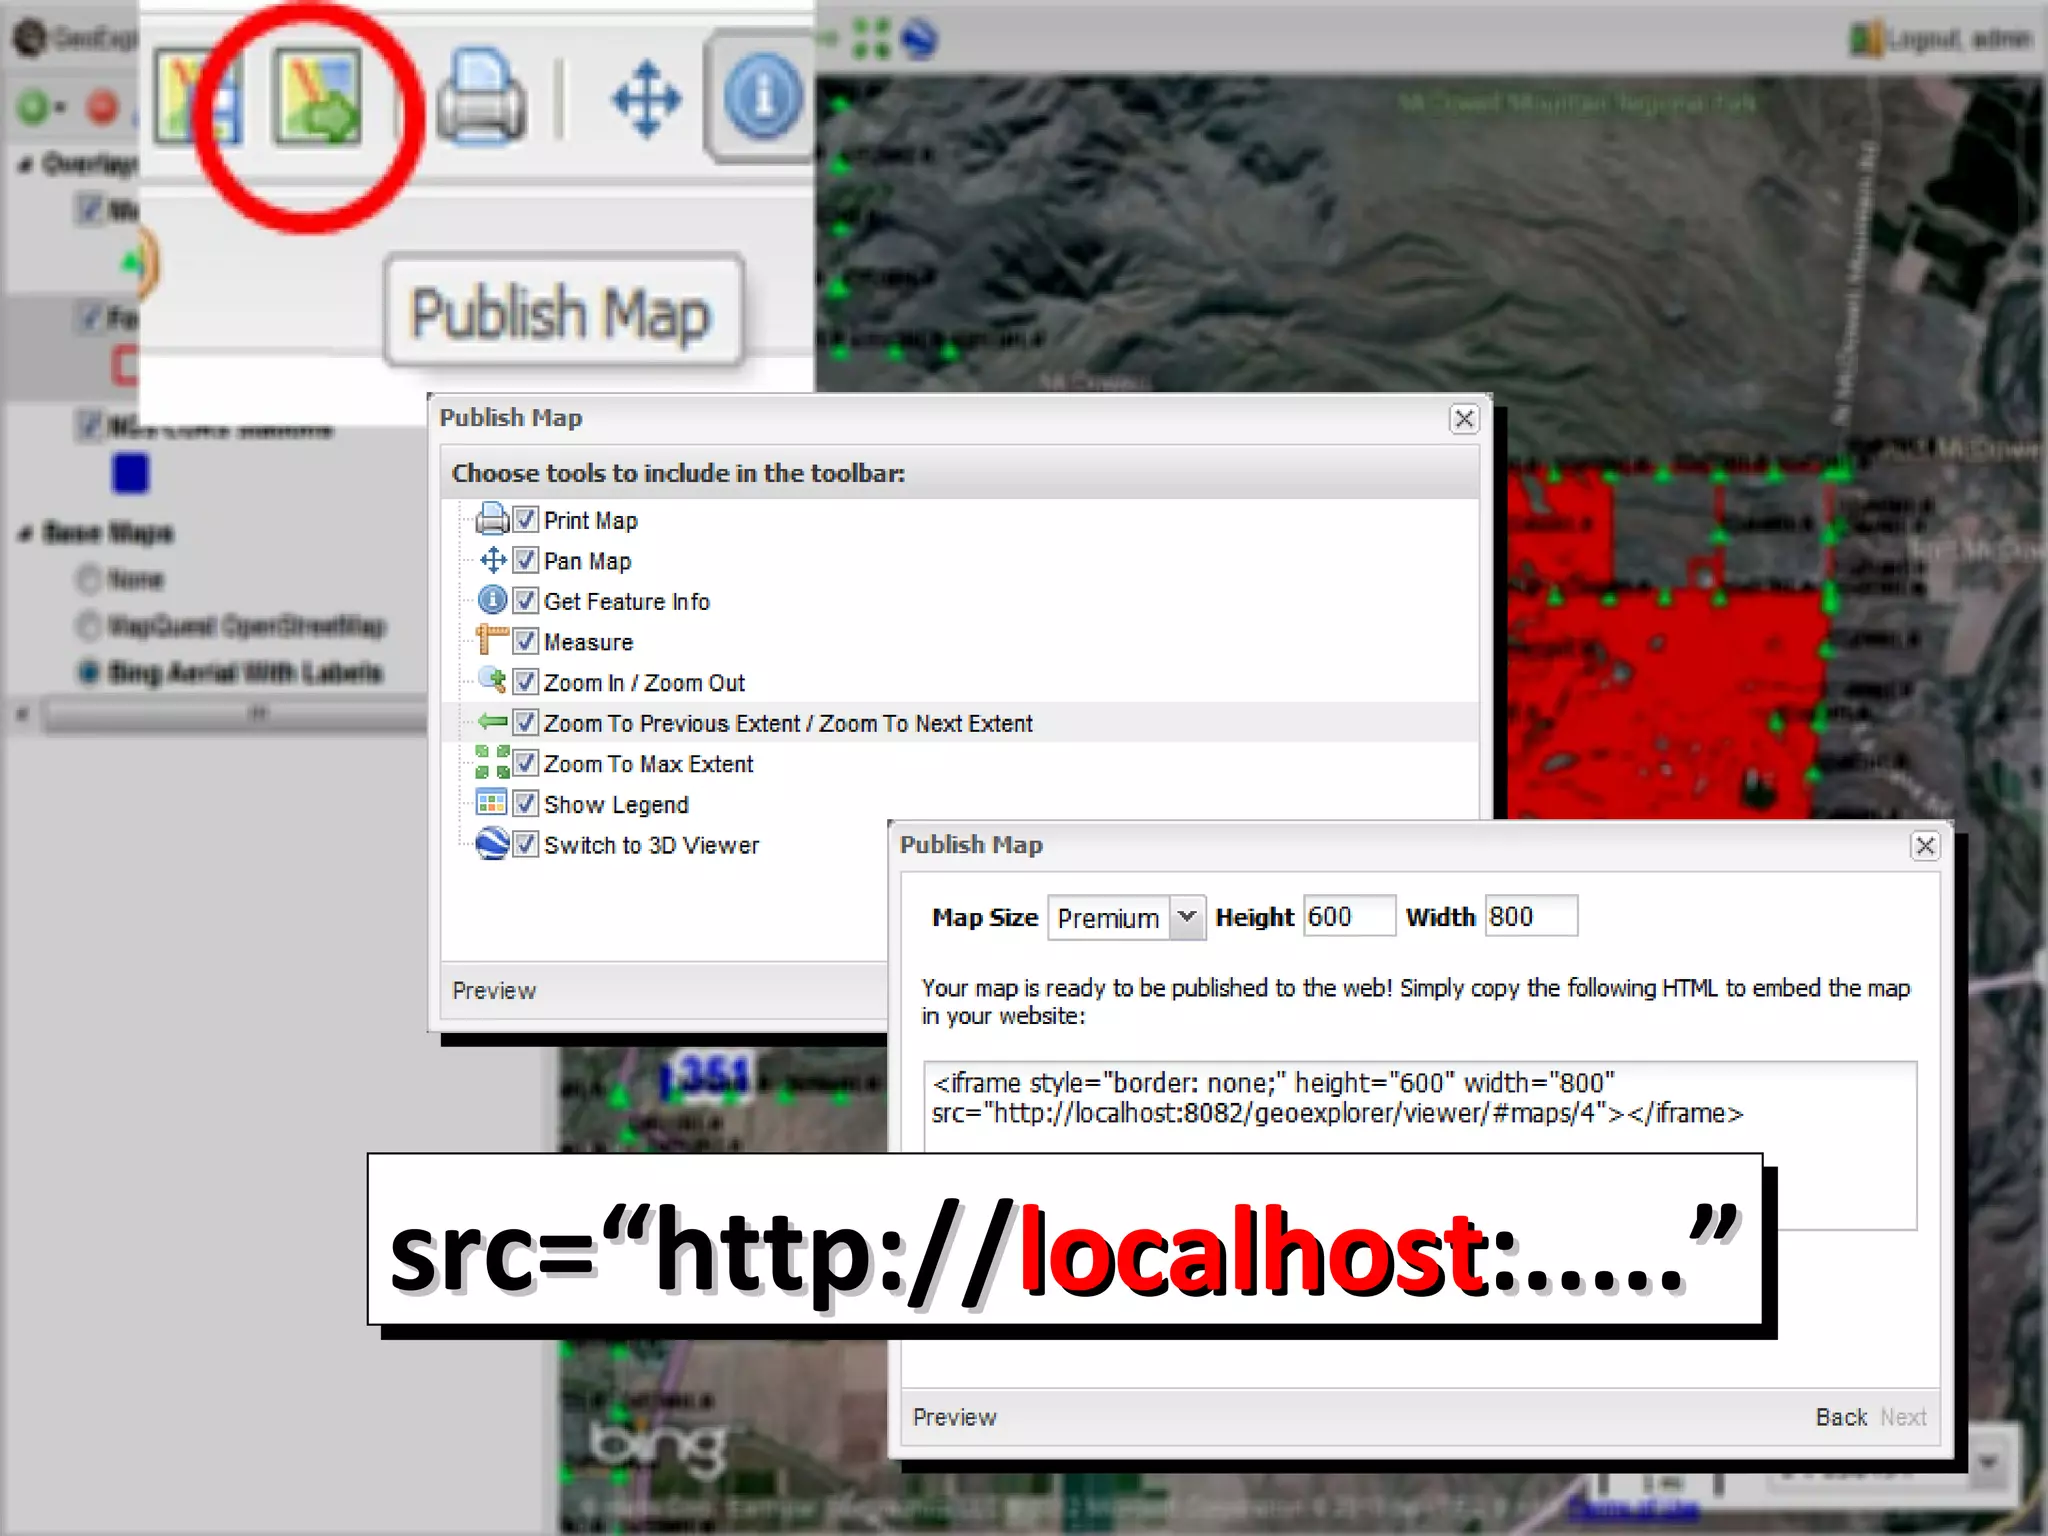Close the embed code Publish Map dialog
The image size is (2048, 1536).
1925,846
